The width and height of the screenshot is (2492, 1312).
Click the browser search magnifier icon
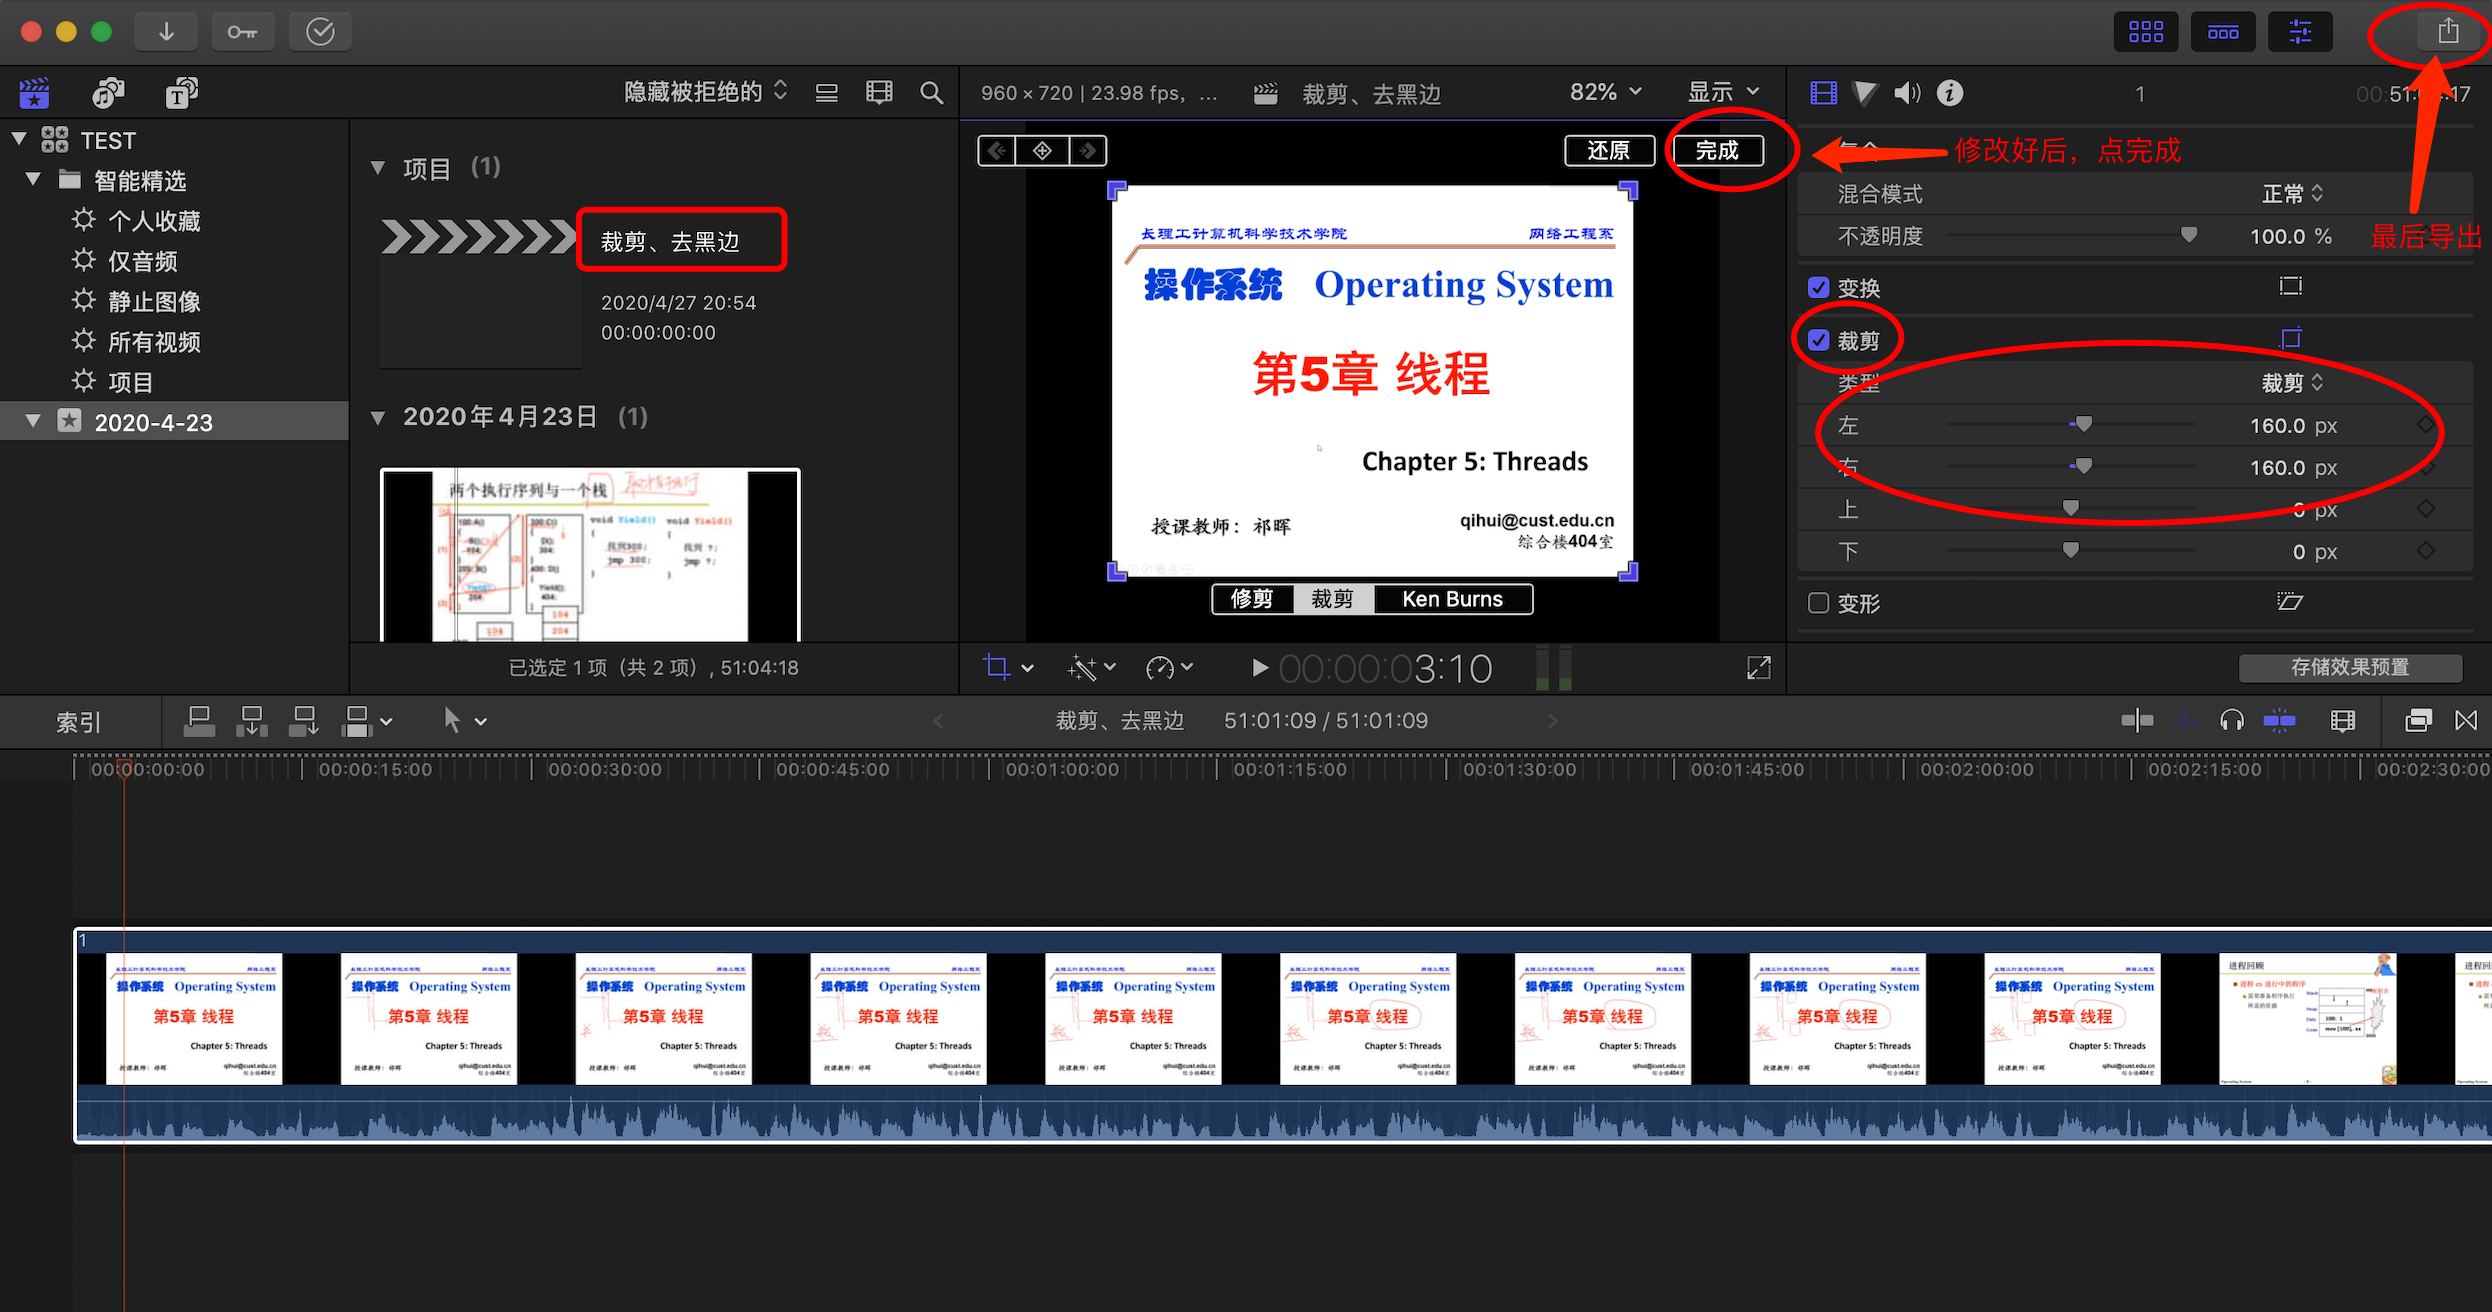point(931,93)
